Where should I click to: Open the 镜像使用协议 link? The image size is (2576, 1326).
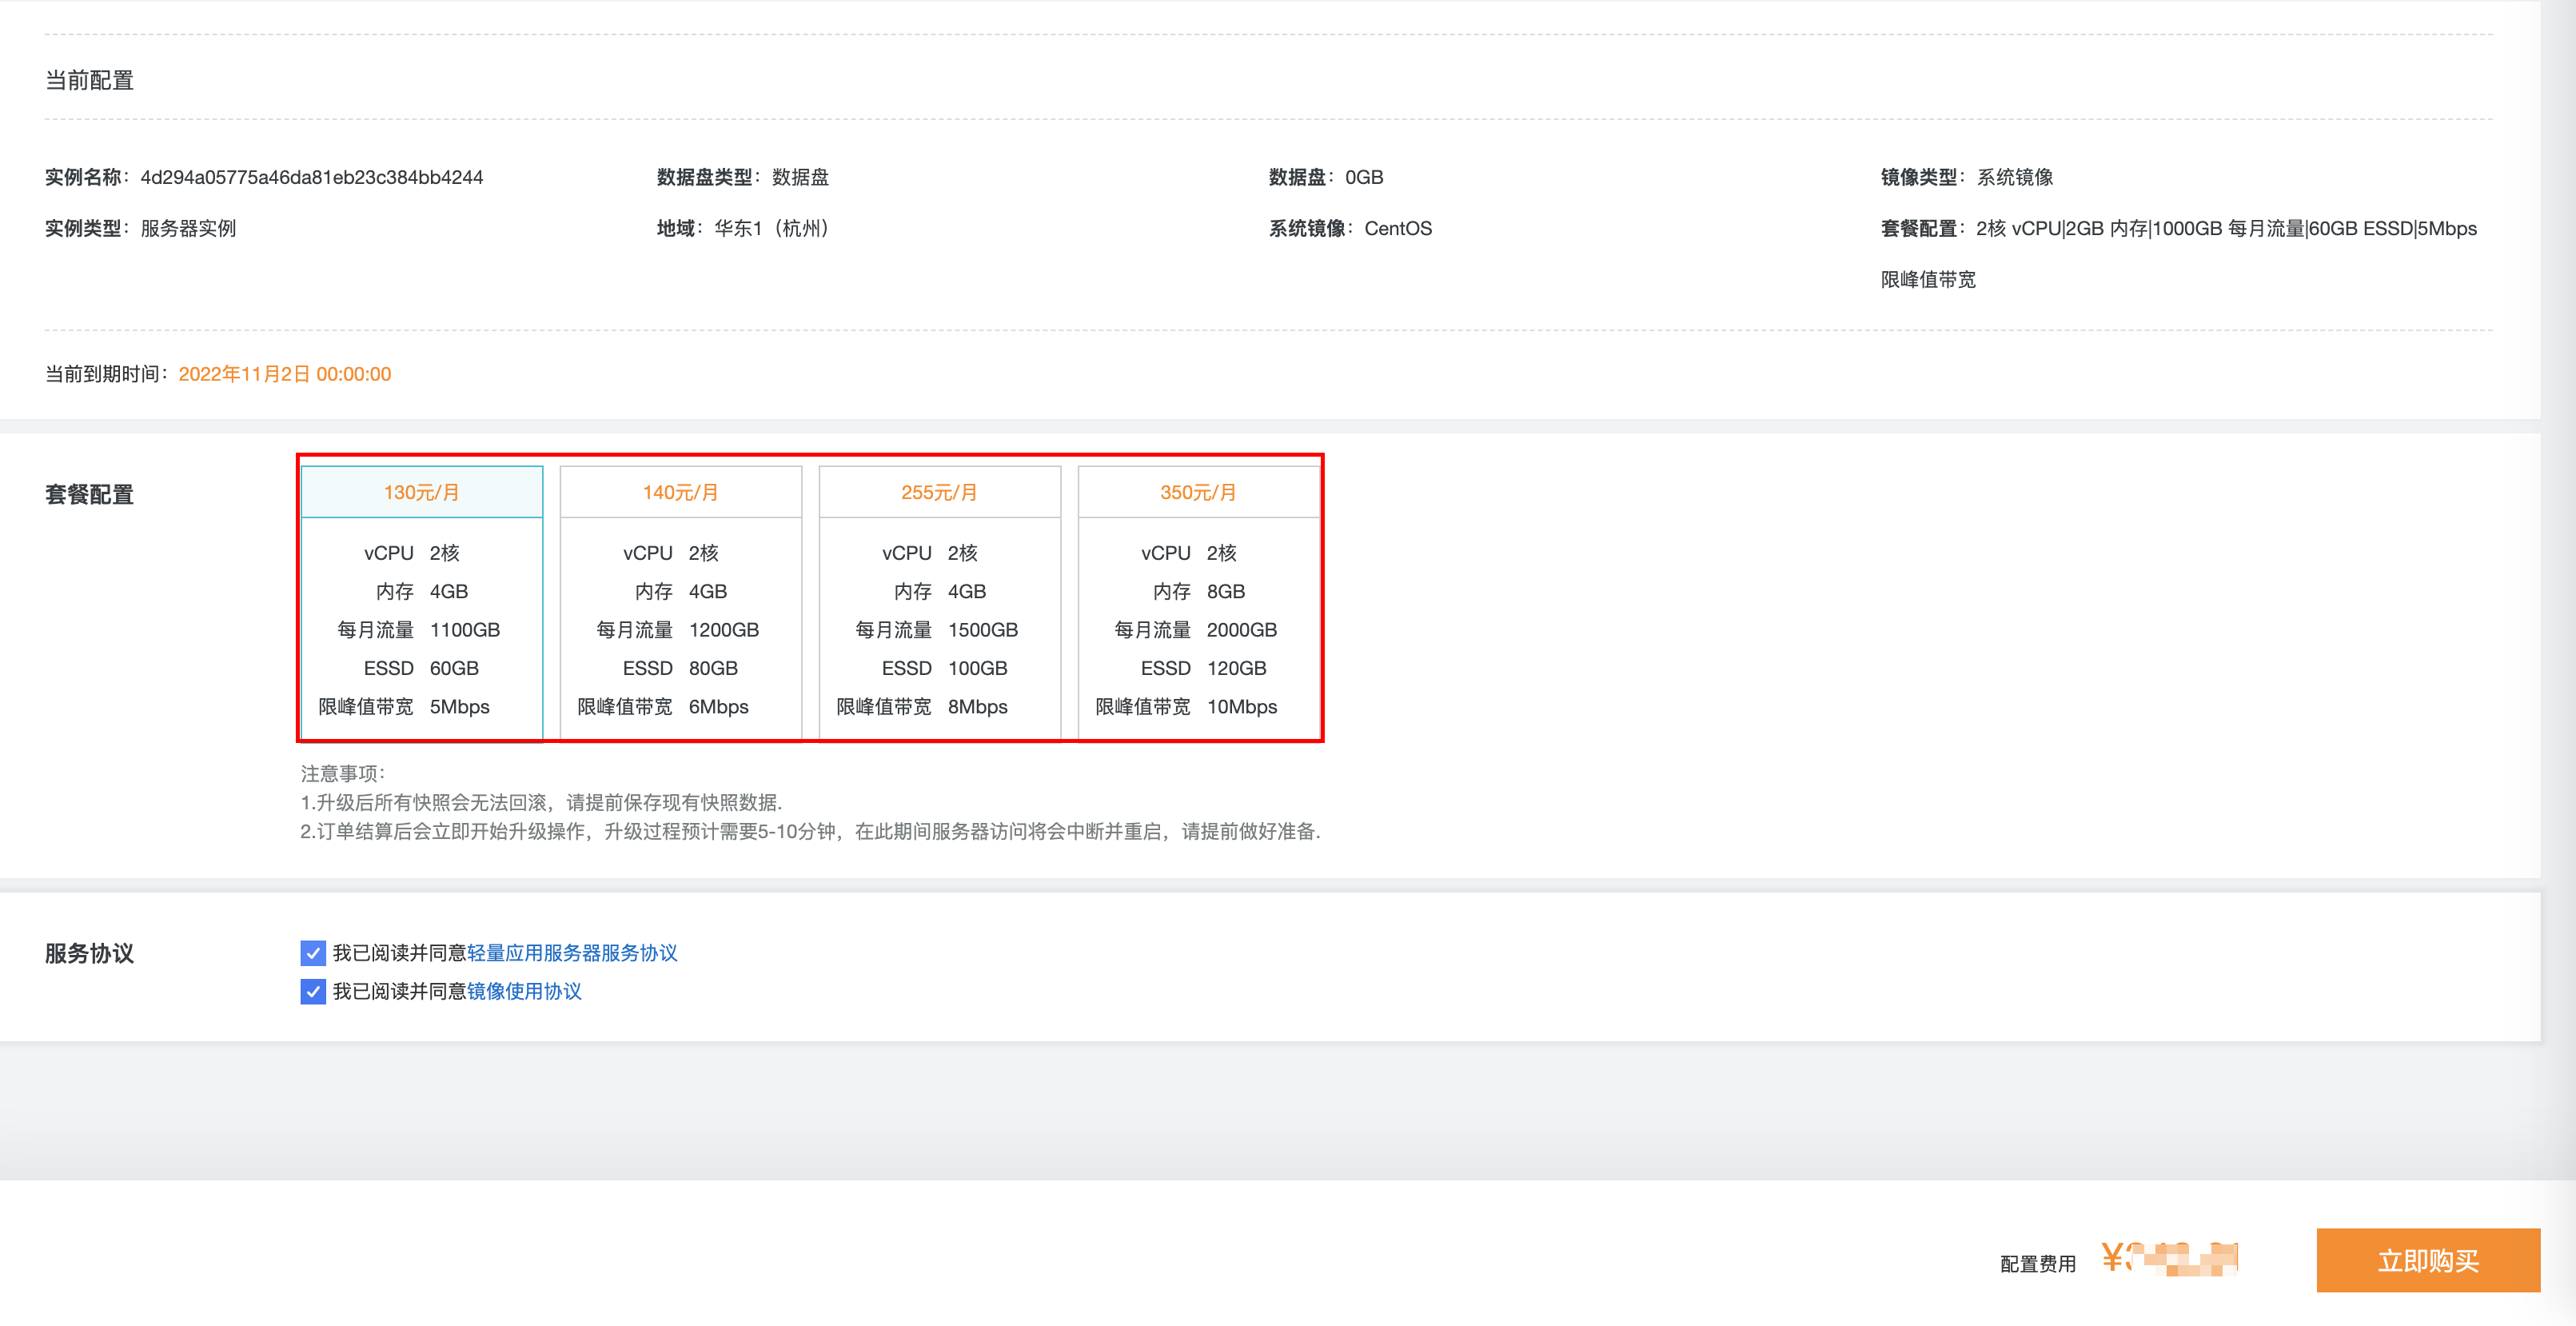tap(524, 991)
